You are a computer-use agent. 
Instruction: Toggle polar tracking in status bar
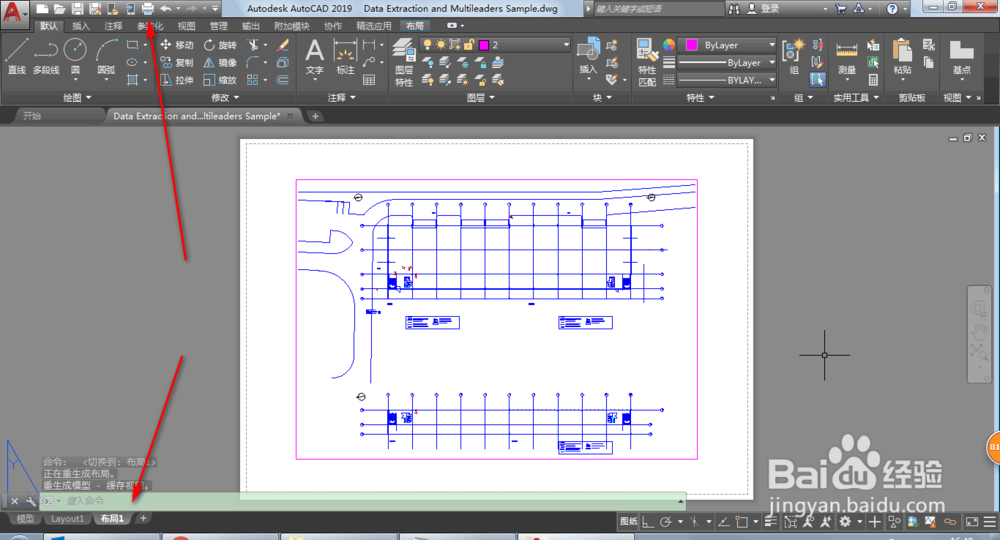[666, 522]
